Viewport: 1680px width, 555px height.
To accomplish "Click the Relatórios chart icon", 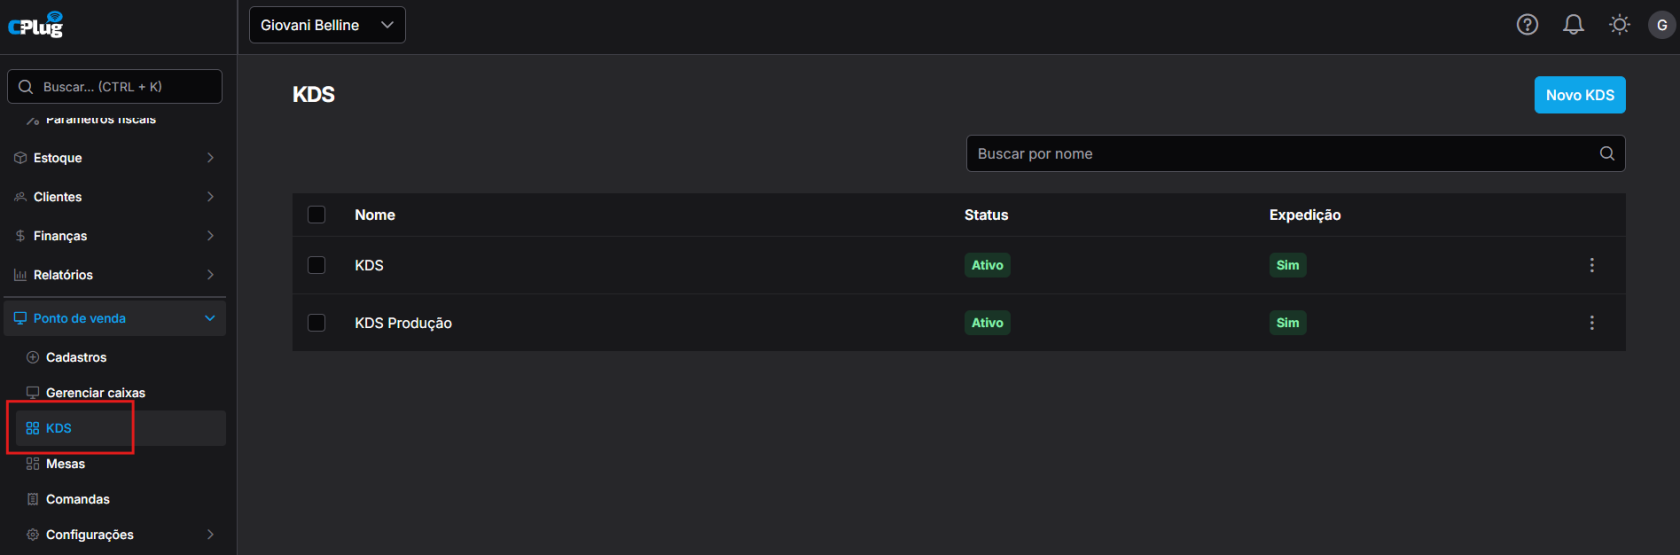I will coord(20,275).
